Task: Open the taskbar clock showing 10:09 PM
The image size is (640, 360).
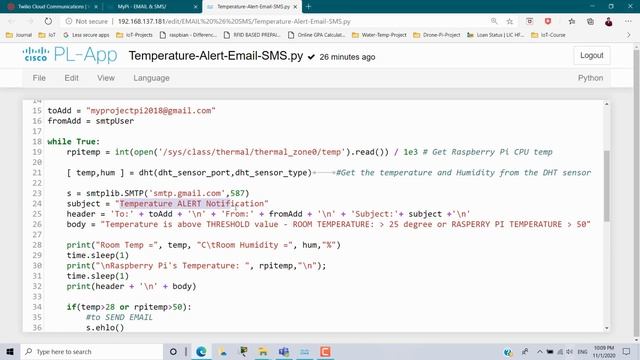Action: click(604, 351)
